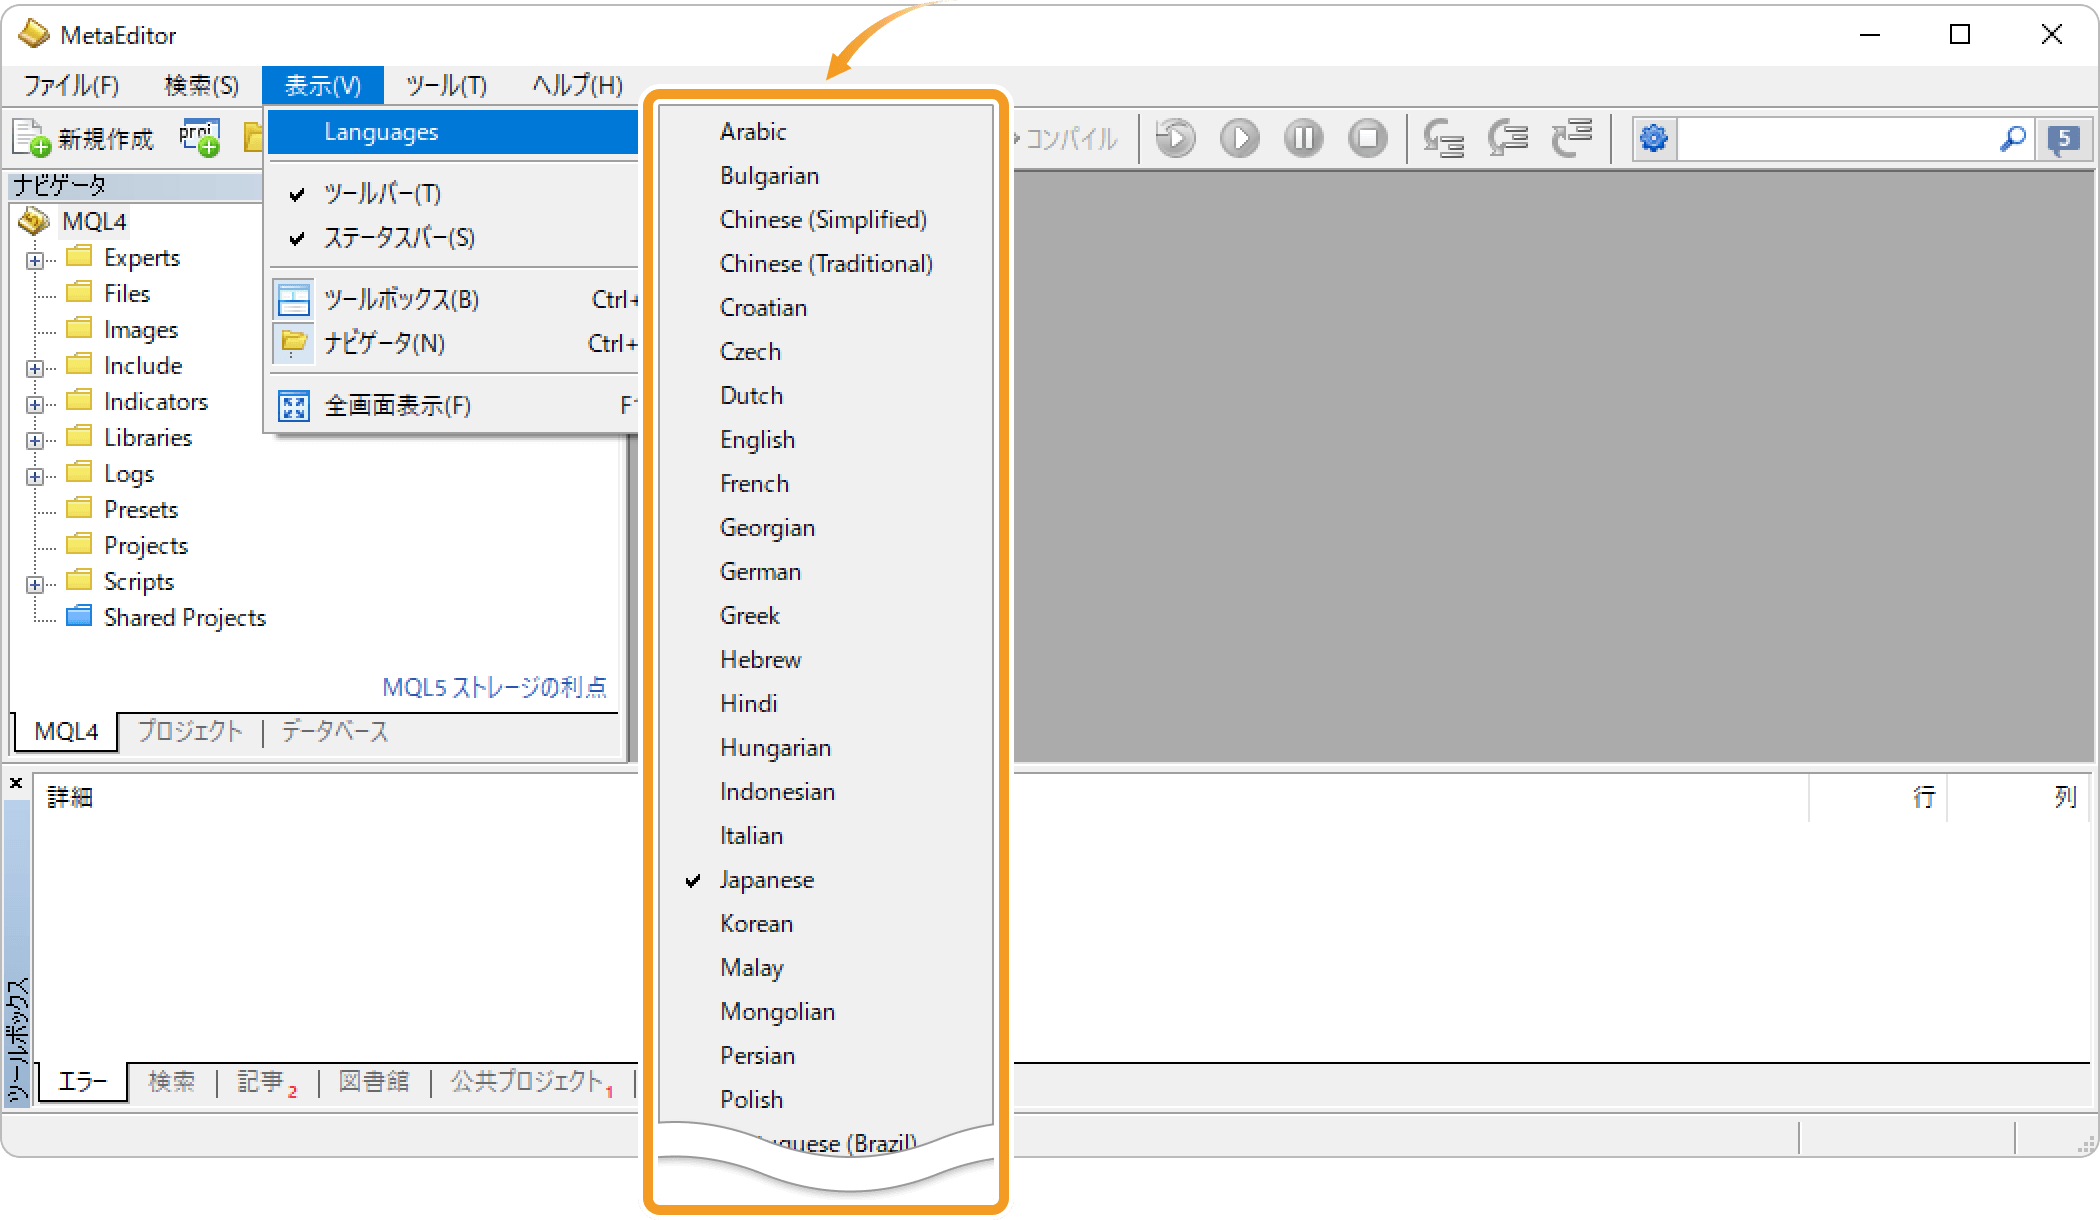Image resolution: width=2100 pixels, height=1220 pixels.
Task: Switch to the Search (検索) toolbox tab
Action: (x=171, y=1081)
